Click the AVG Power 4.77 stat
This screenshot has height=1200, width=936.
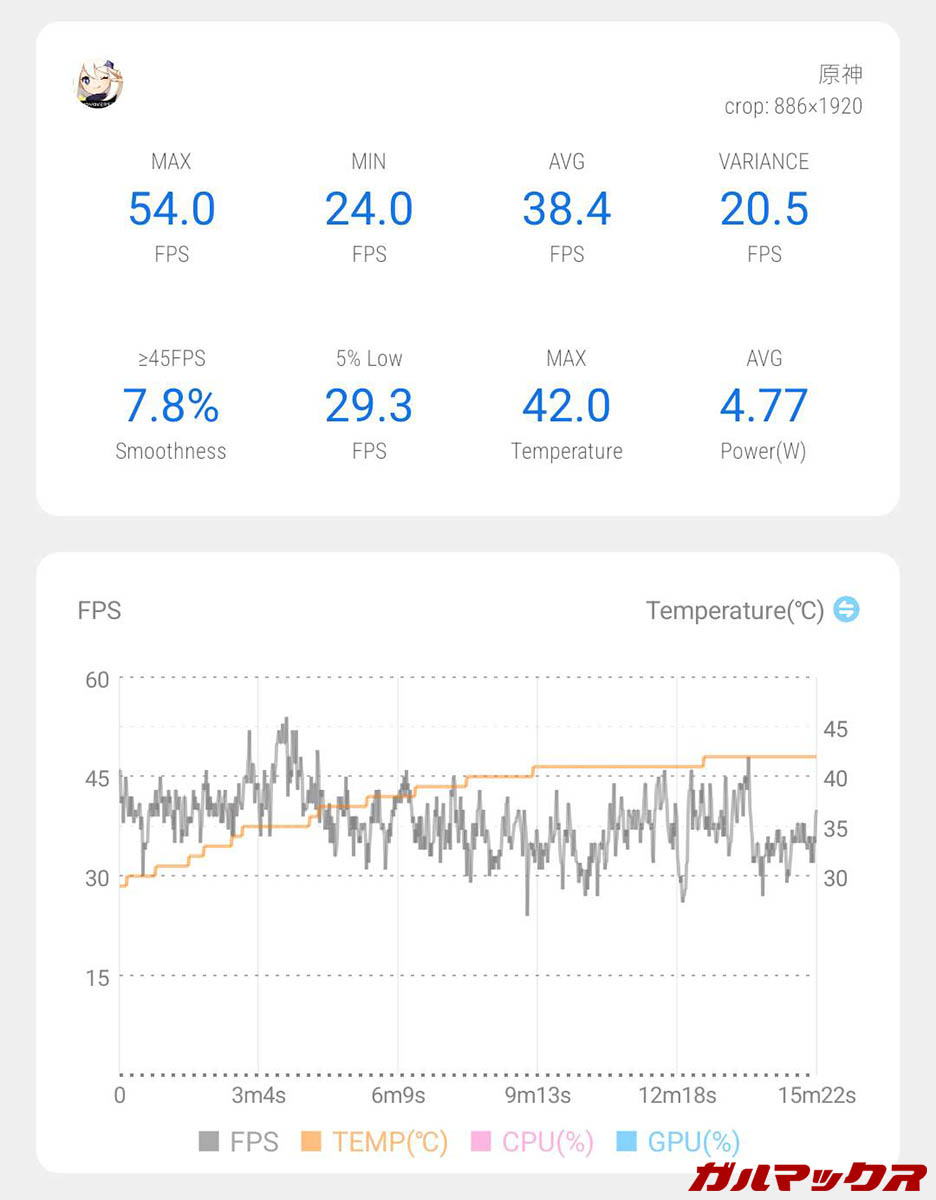click(764, 406)
